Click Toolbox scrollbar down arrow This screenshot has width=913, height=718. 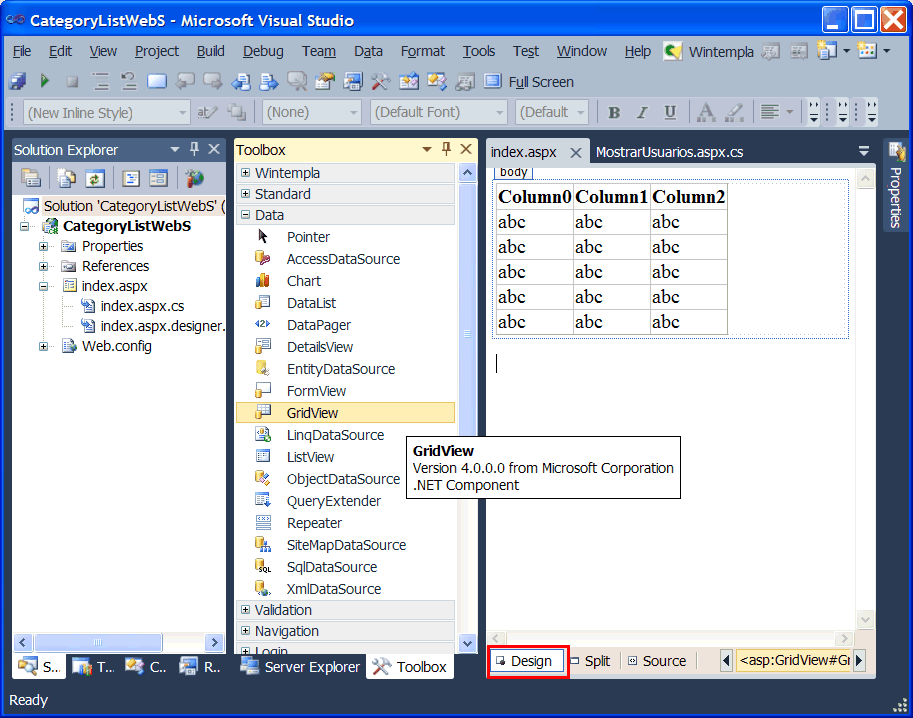pyautogui.click(x=468, y=643)
